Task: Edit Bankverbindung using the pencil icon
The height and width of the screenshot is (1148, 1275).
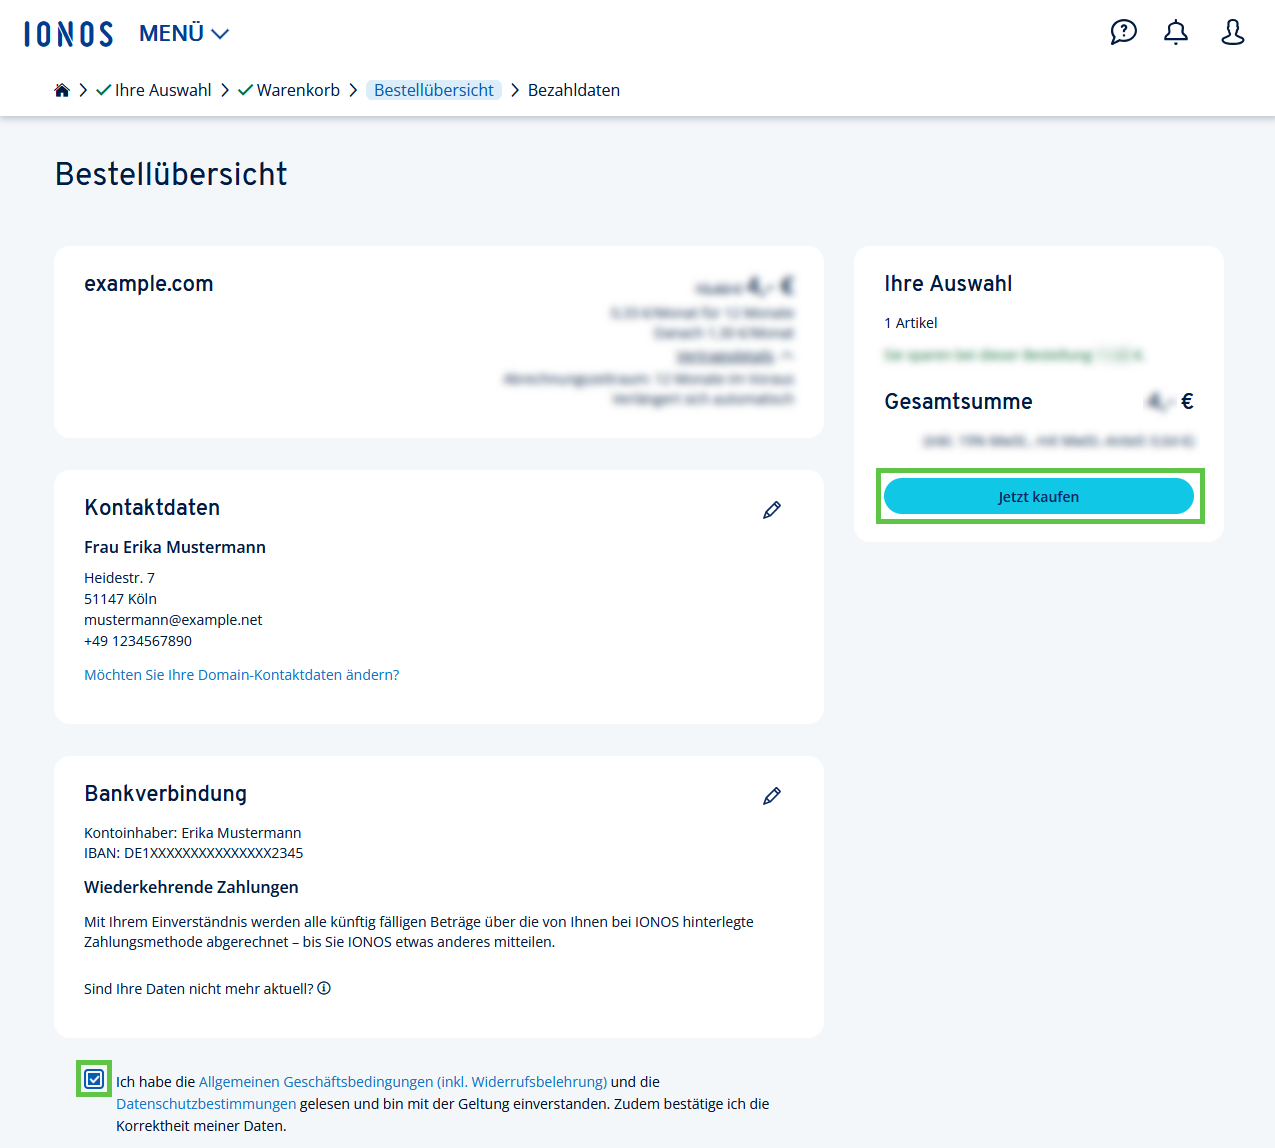Action: [x=771, y=795]
